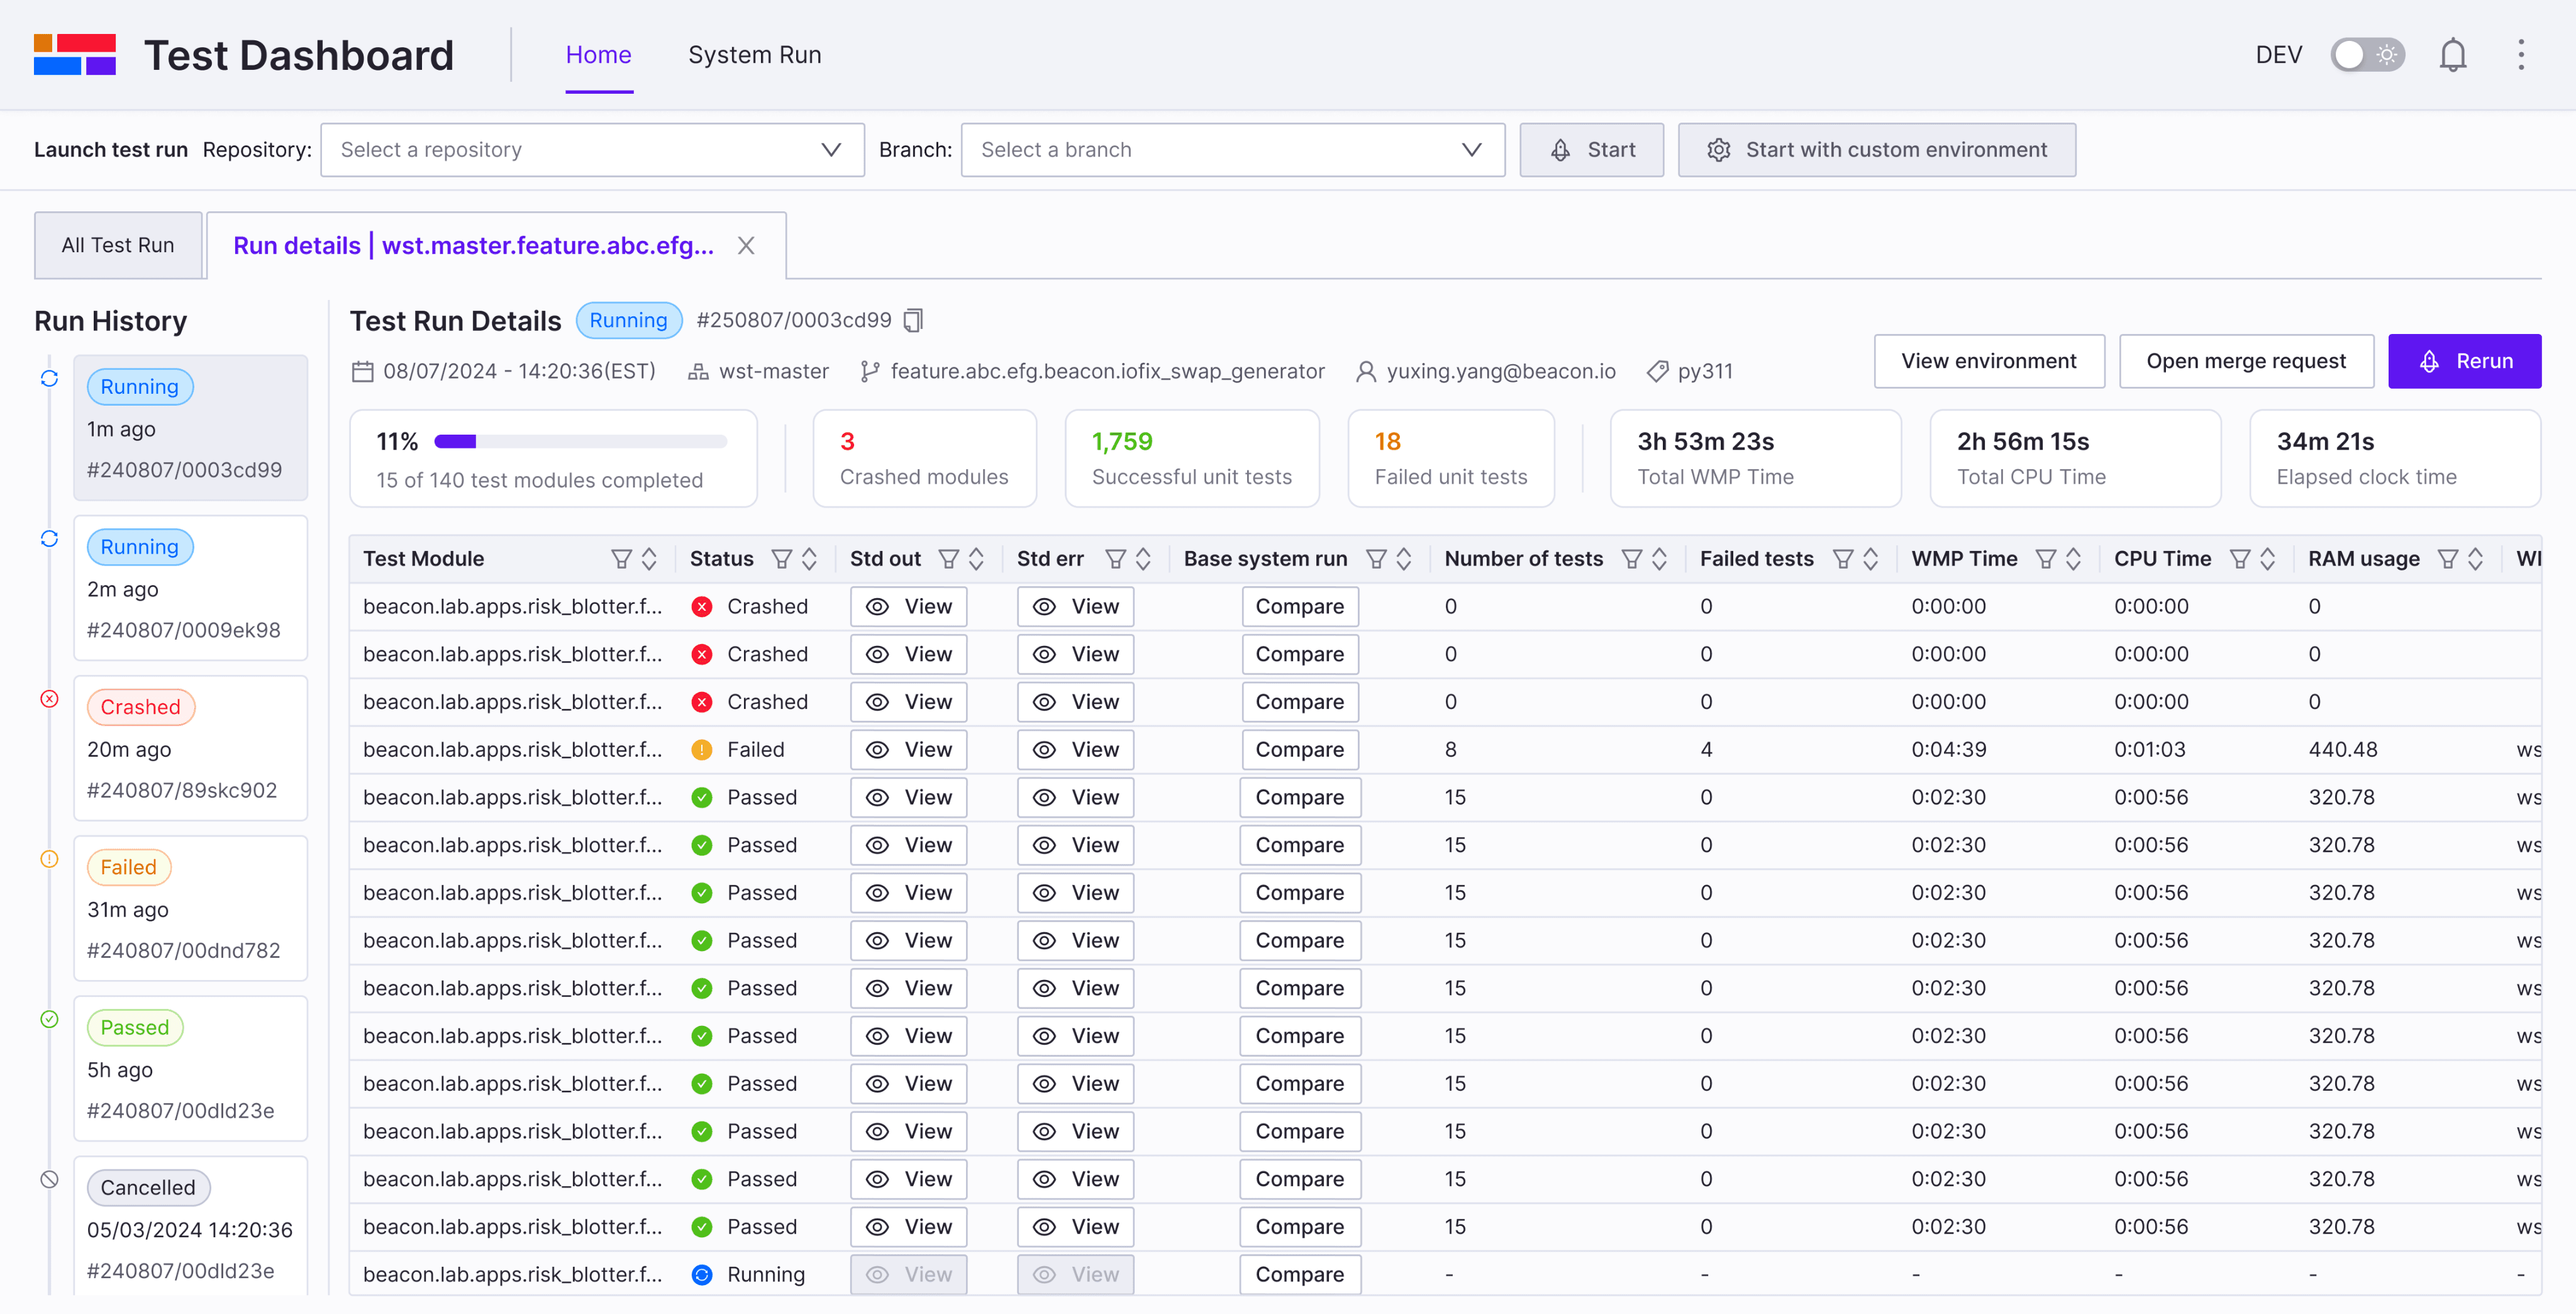View Std err of first Crashed module

click(x=1075, y=606)
